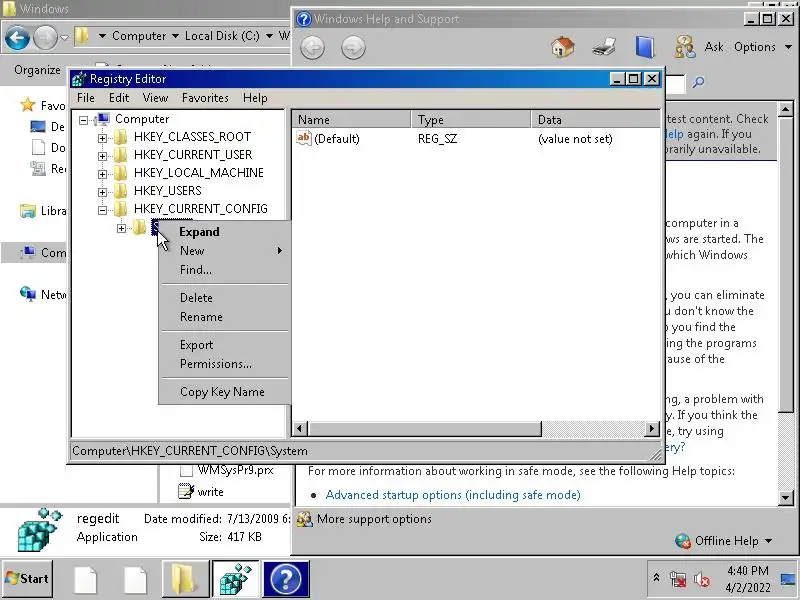Click the Favorites star in Explorer sidebar
Viewport: 800px width, 600px height.
[x=28, y=105]
